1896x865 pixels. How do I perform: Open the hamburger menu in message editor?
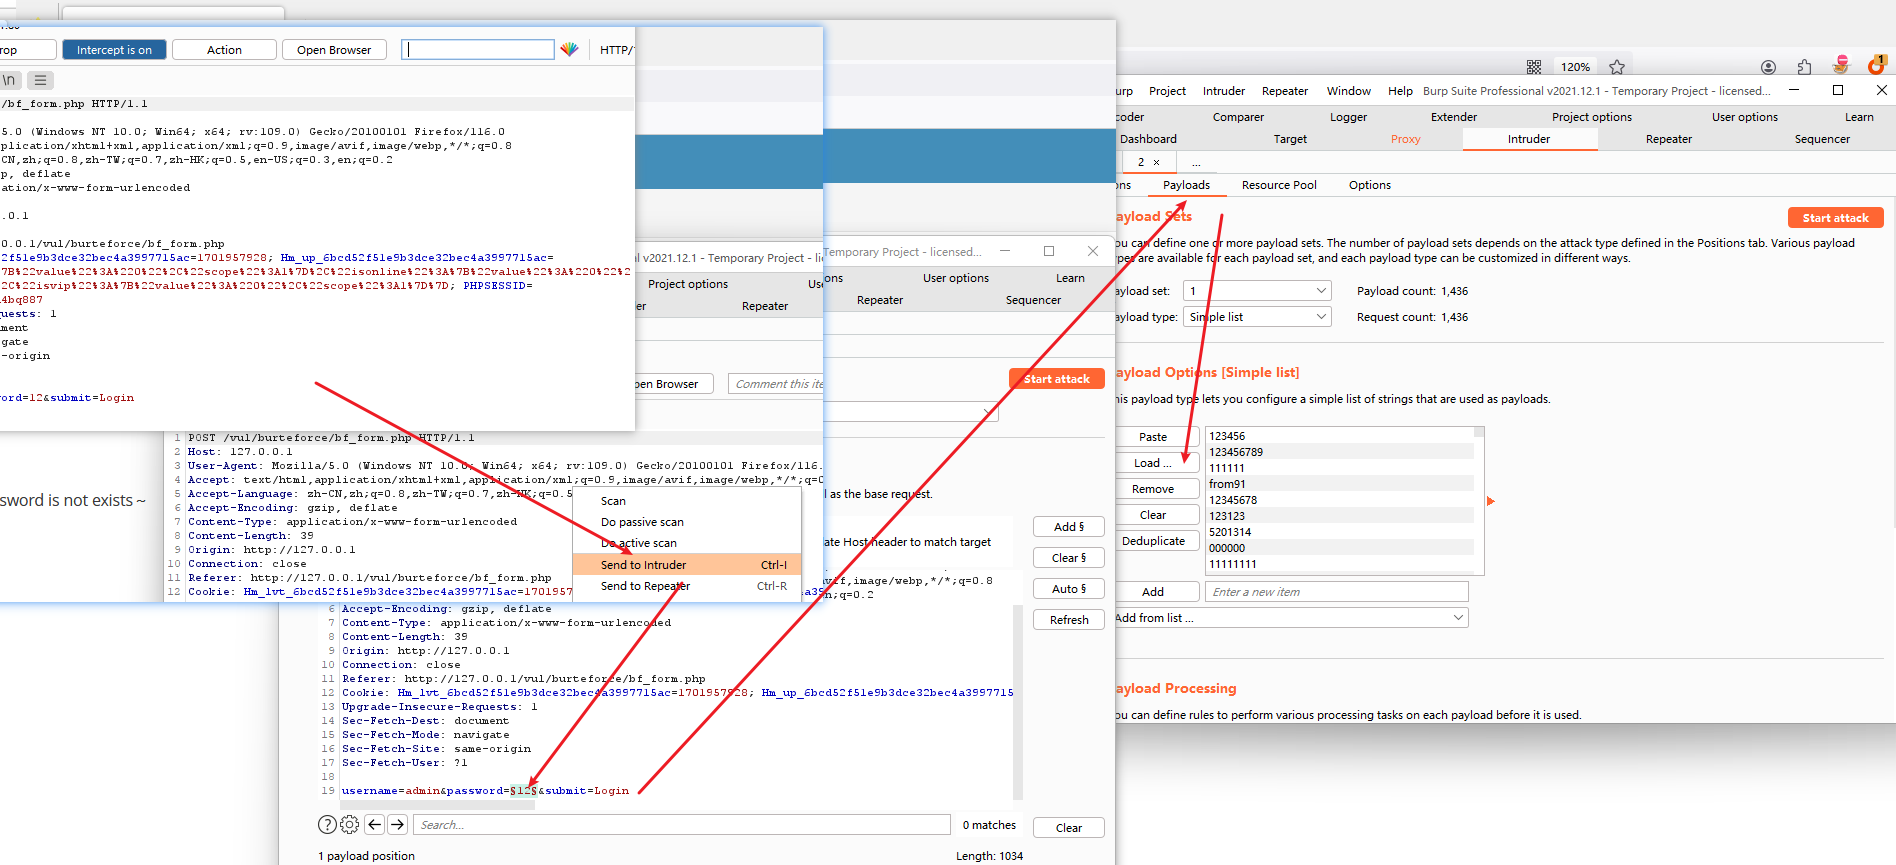tap(40, 80)
